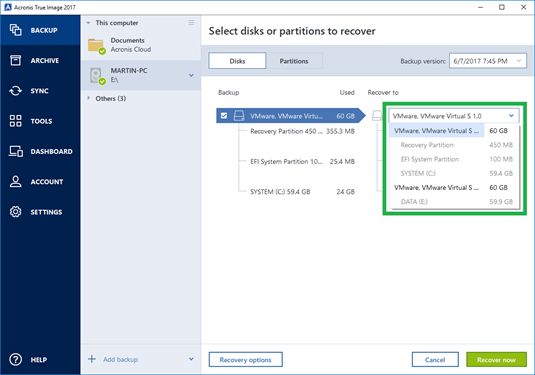This screenshot has width=535, height=375.
Task: Click the green Recover now button
Action: click(x=496, y=360)
